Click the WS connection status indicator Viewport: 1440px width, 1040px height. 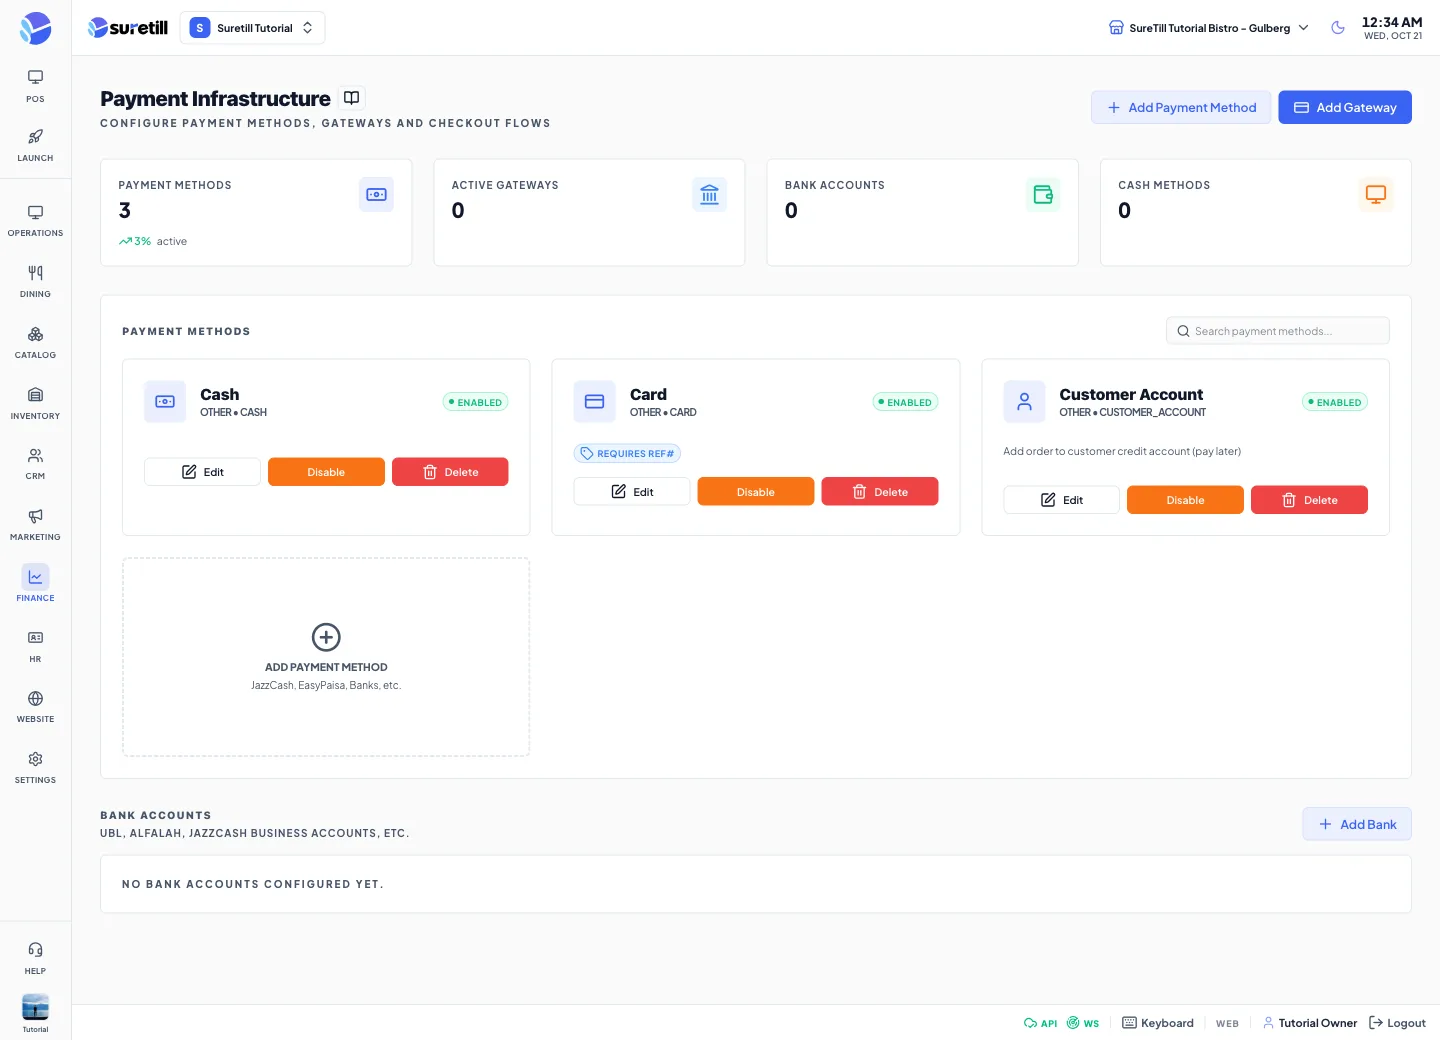pos(1083,1023)
